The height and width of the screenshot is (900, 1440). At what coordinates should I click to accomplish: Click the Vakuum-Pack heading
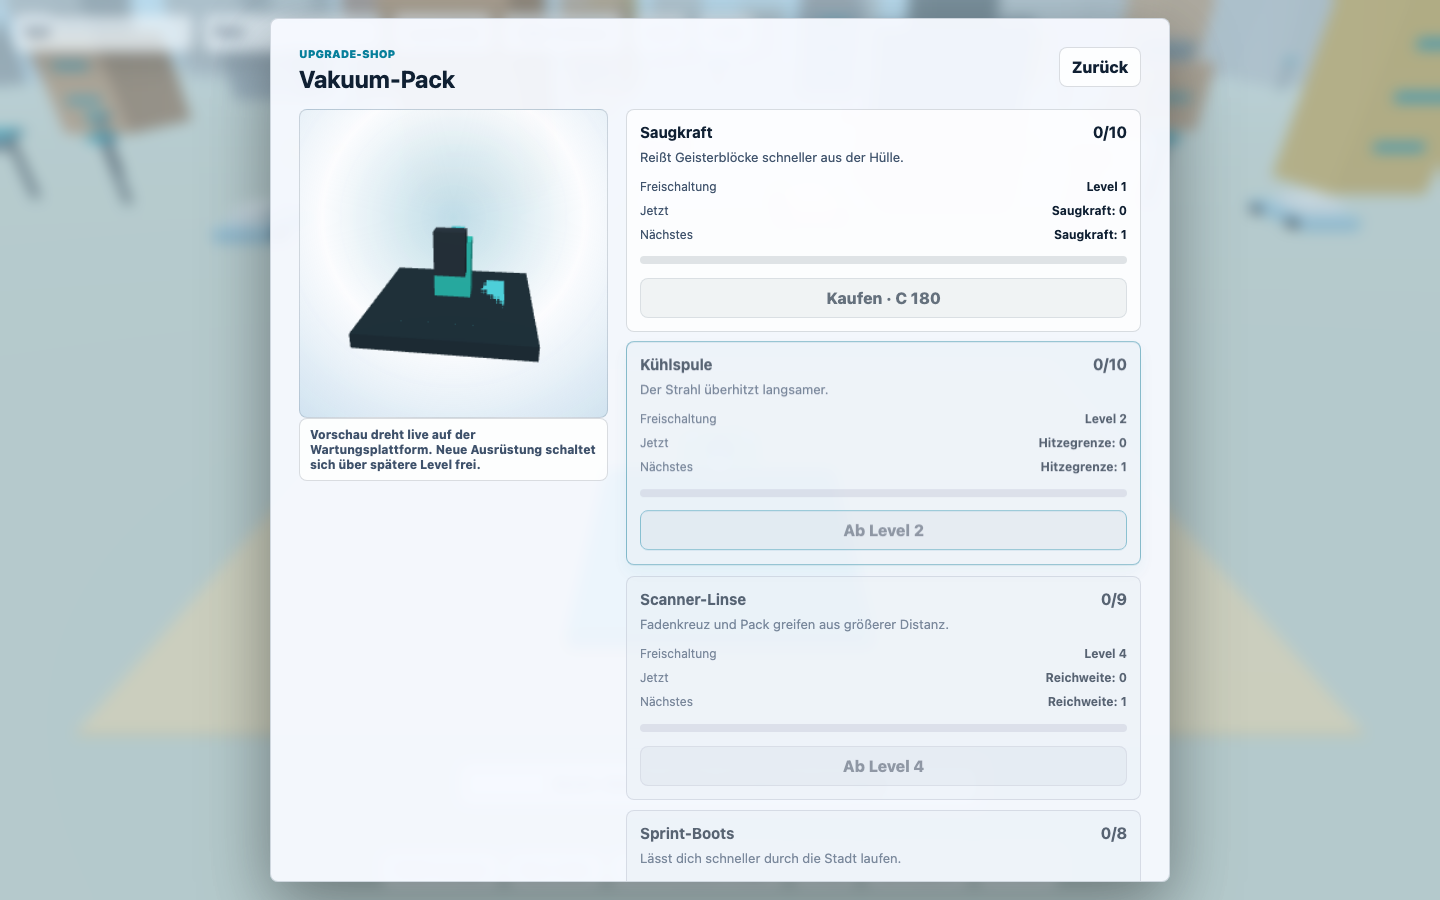pyautogui.click(x=377, y=80)
